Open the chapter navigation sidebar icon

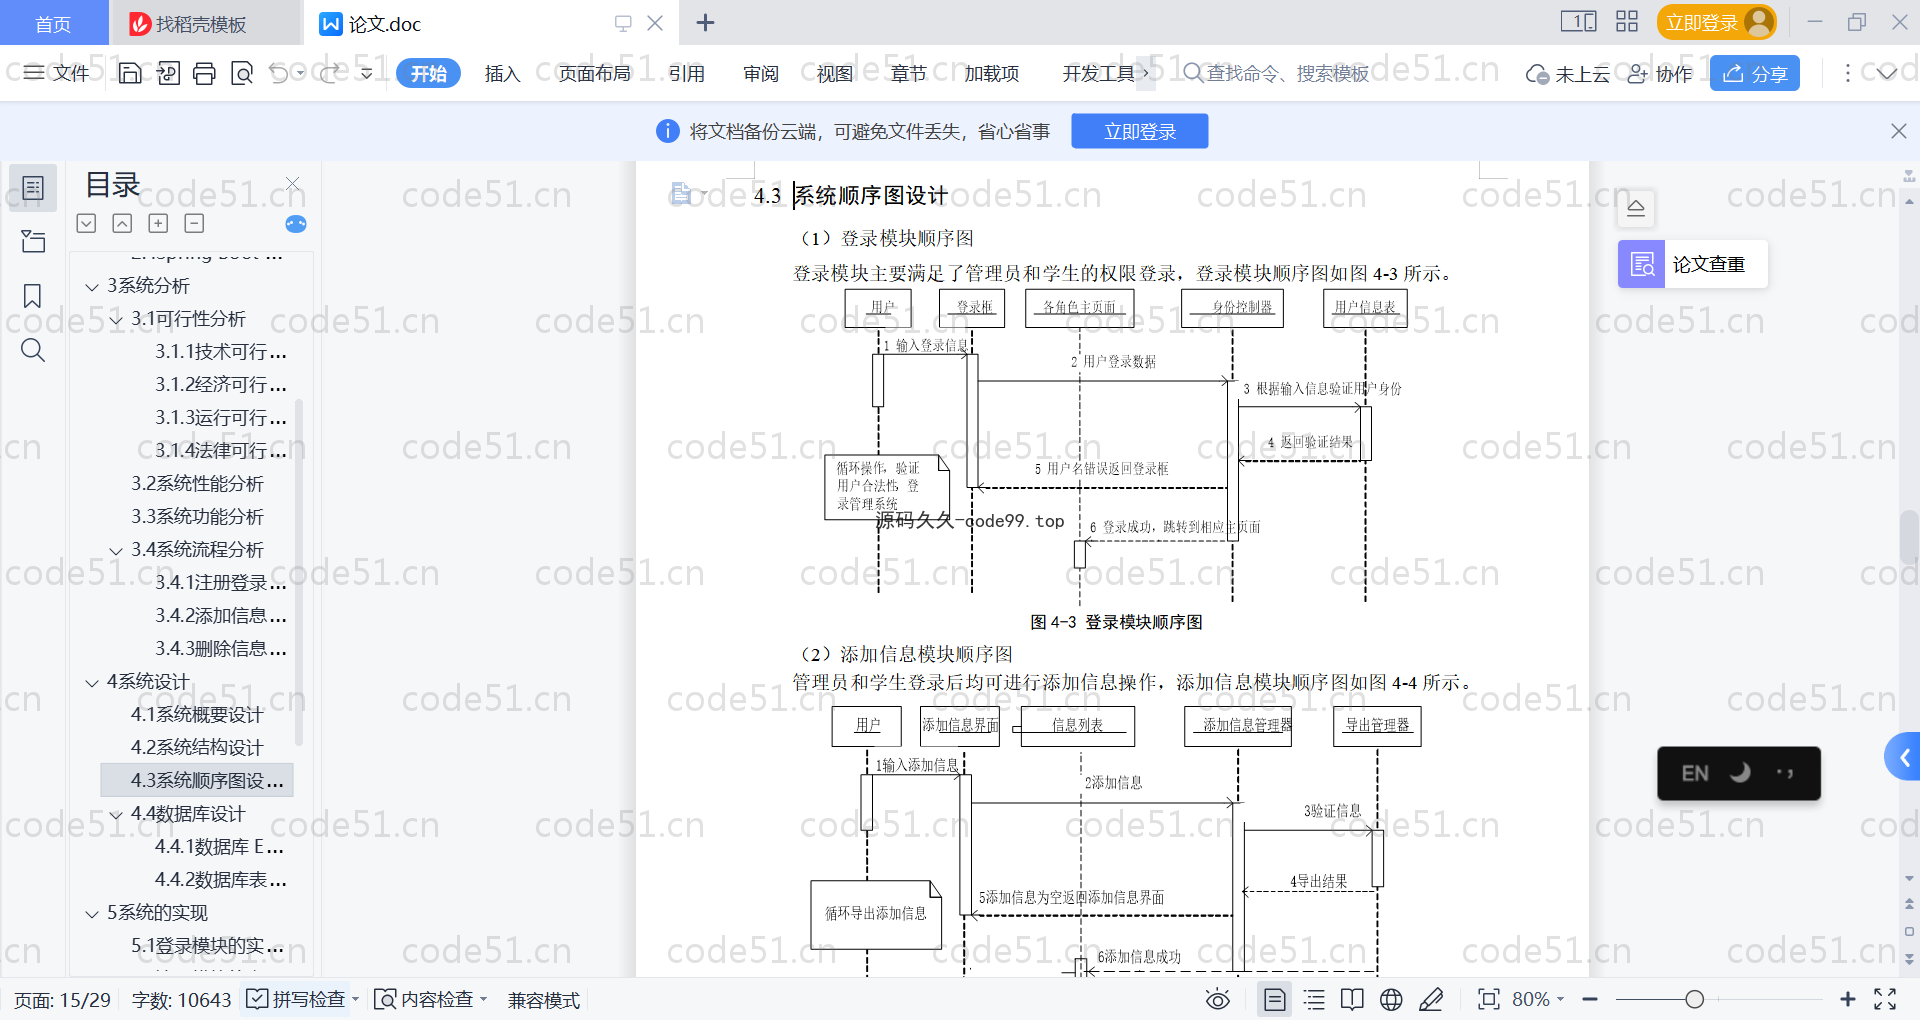point(33,241)
